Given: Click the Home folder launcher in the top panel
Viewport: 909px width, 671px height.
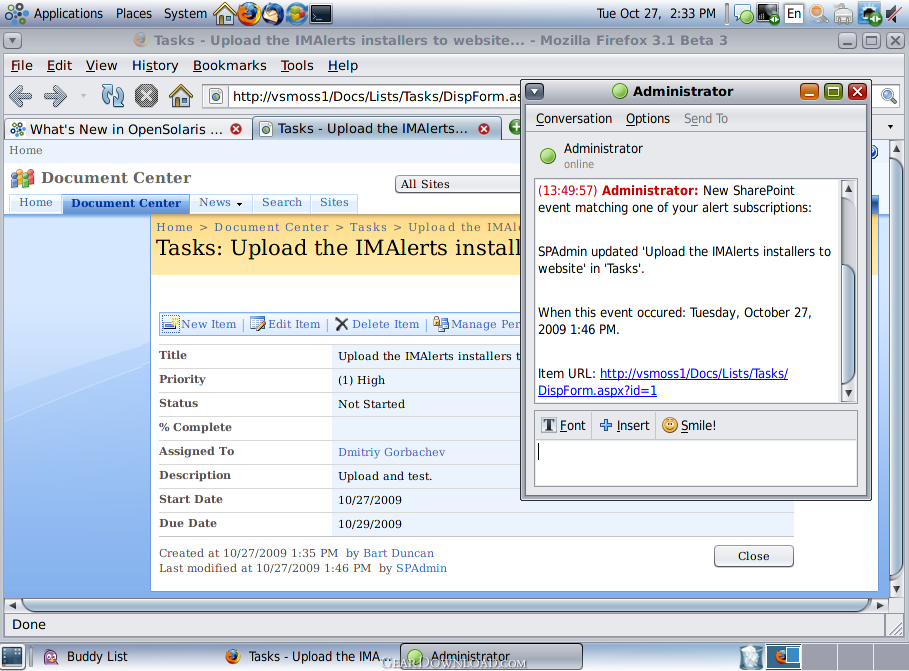Looking at the screenshot, I should point(224,13).
